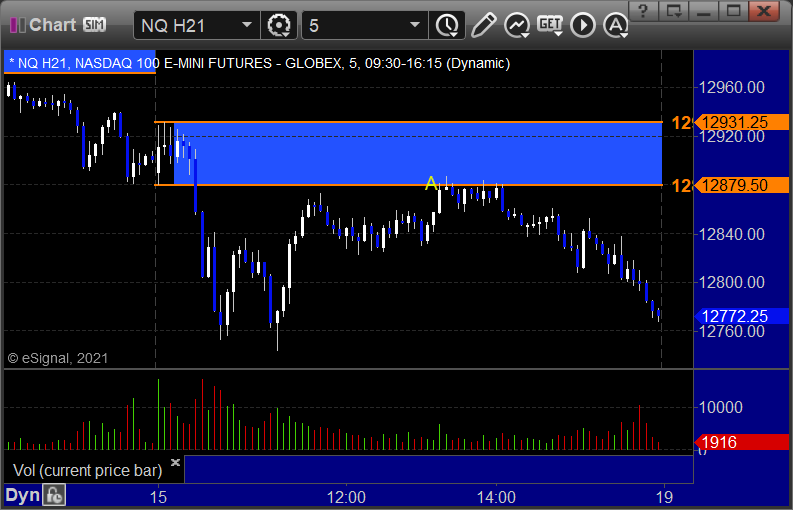Toggle the Dyn dynamic scaling button
Viewport: 793px width, 510px height.
coord(23,495)
